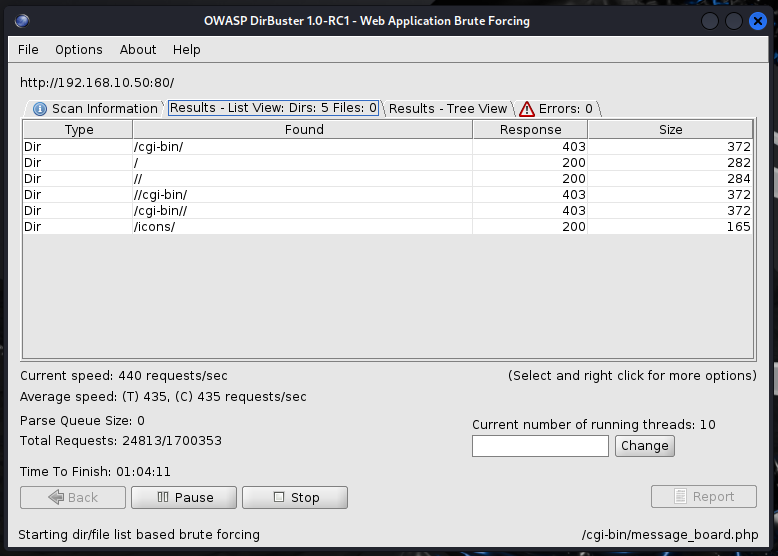Click the DirBuster app icon in title bar
Screen dimensions: 778x556
(x=22, y=21)
